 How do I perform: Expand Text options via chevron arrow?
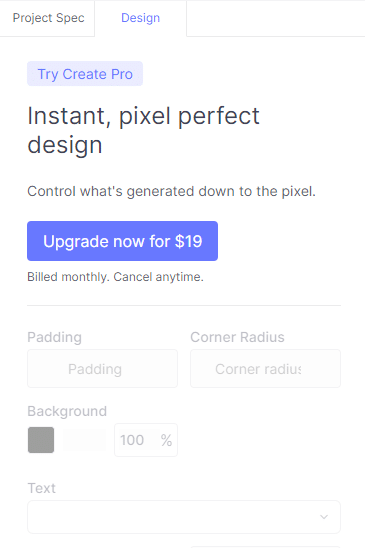click(324, 517)
